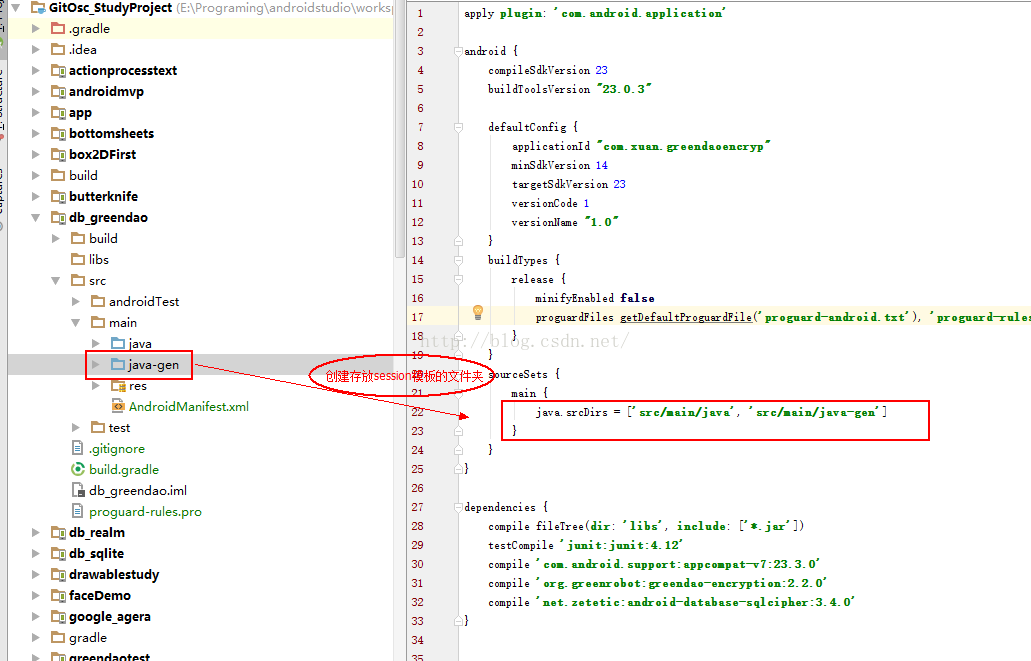The width and height of the screenshot is (1031, 661).
Task: Fold the defaultConfig block at line 7
Action: 458,127
